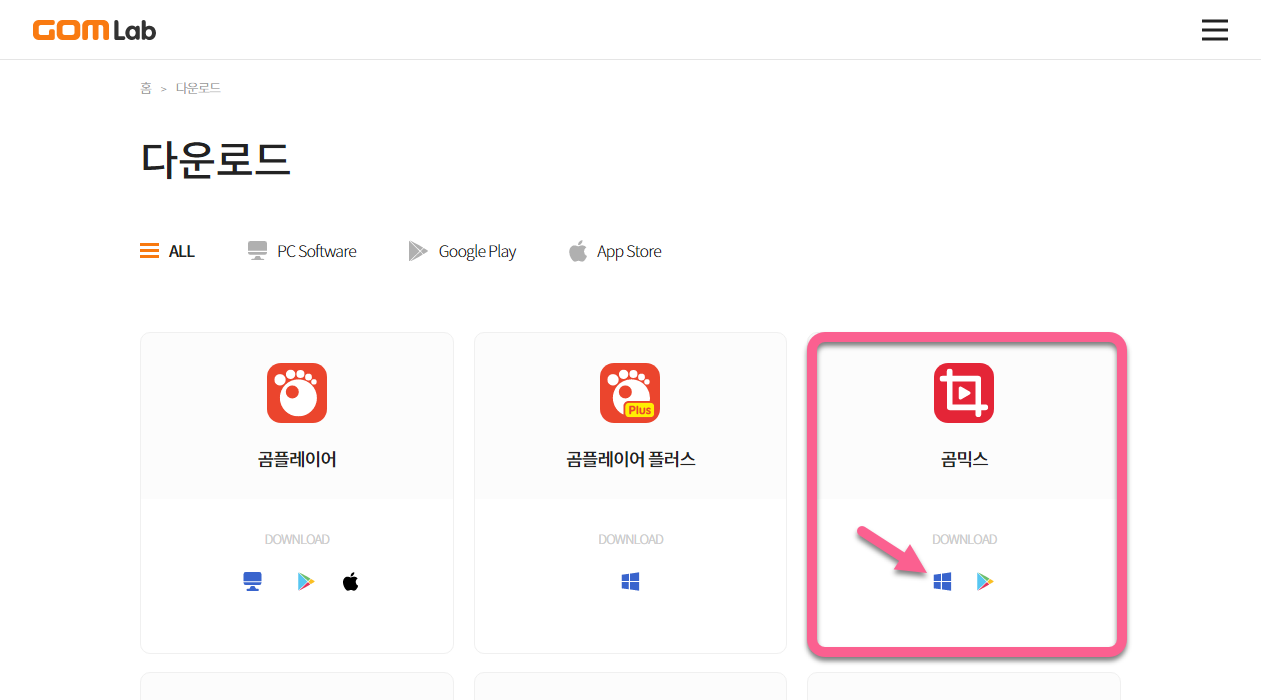The height and width of the screenshot is (700, 1261).
Task: Select the ALL filter tab
Action: click(x=167, y=251)
